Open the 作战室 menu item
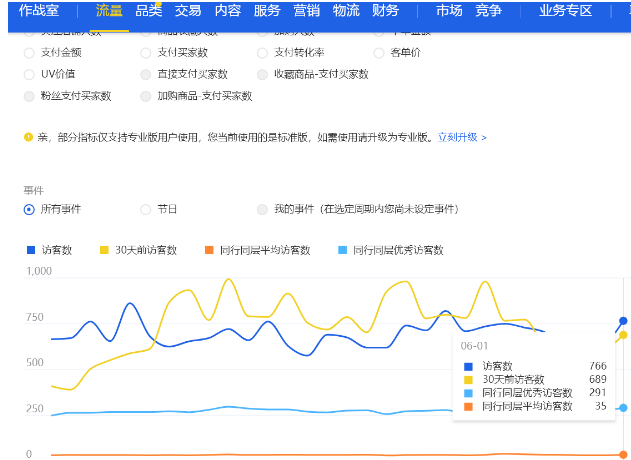 click(x=39, y=10)
